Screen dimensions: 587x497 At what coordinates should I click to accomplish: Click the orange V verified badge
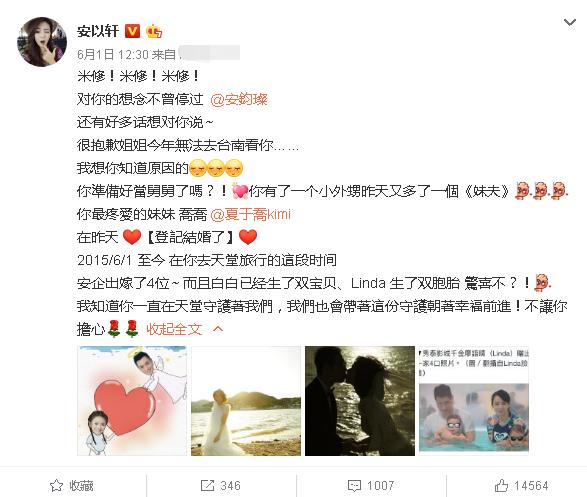(x=132, y=31)
